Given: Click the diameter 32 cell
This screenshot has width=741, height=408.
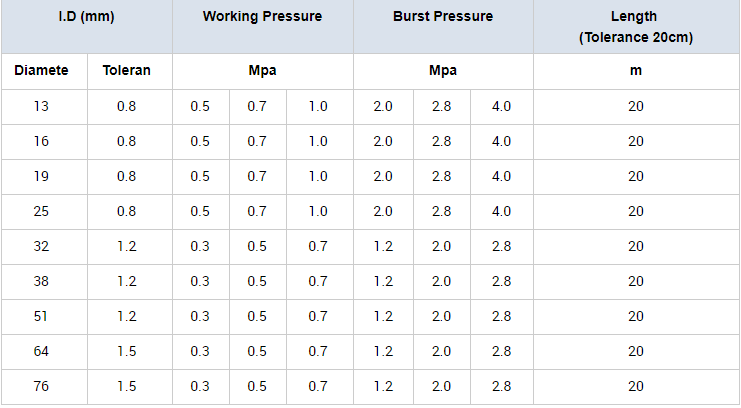Looking at the screenshot, I should pyautogui.click(x=41, y=247).
